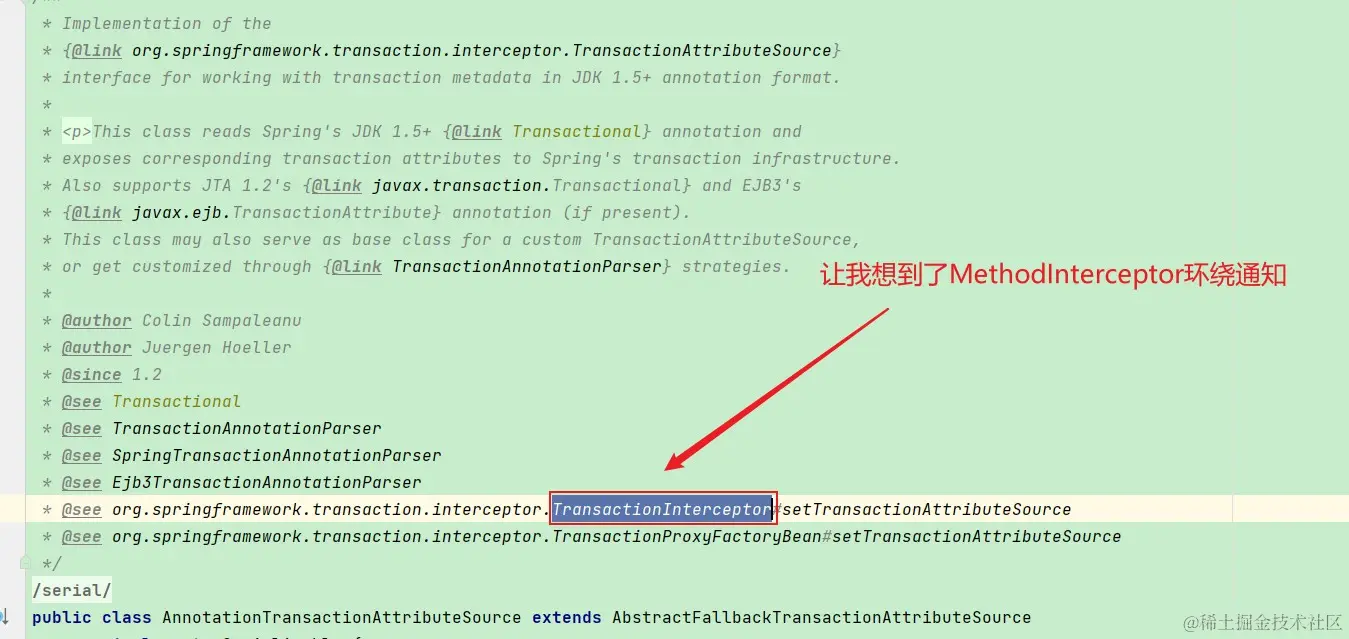Viewport: 1349px width, 639px height.
Task: Click the SpringTransactionAnnotationParser see reference
Action: pos(277,455)
